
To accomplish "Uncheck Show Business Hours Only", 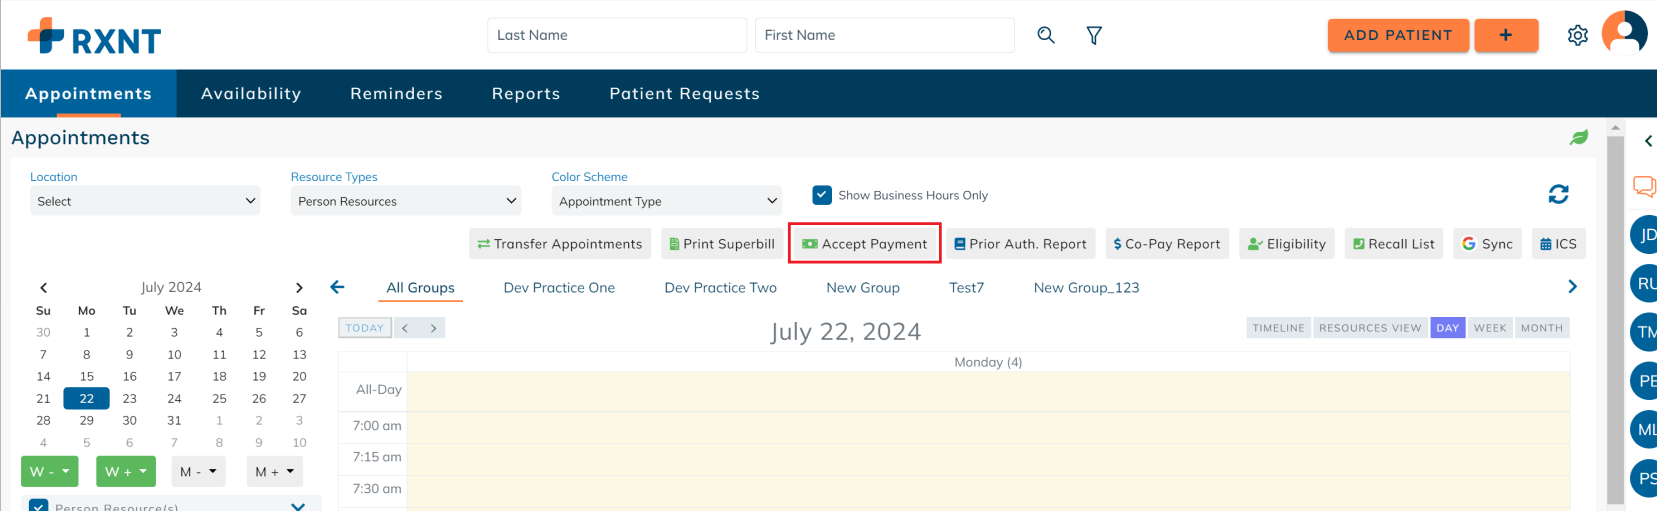I will point(822,195).
